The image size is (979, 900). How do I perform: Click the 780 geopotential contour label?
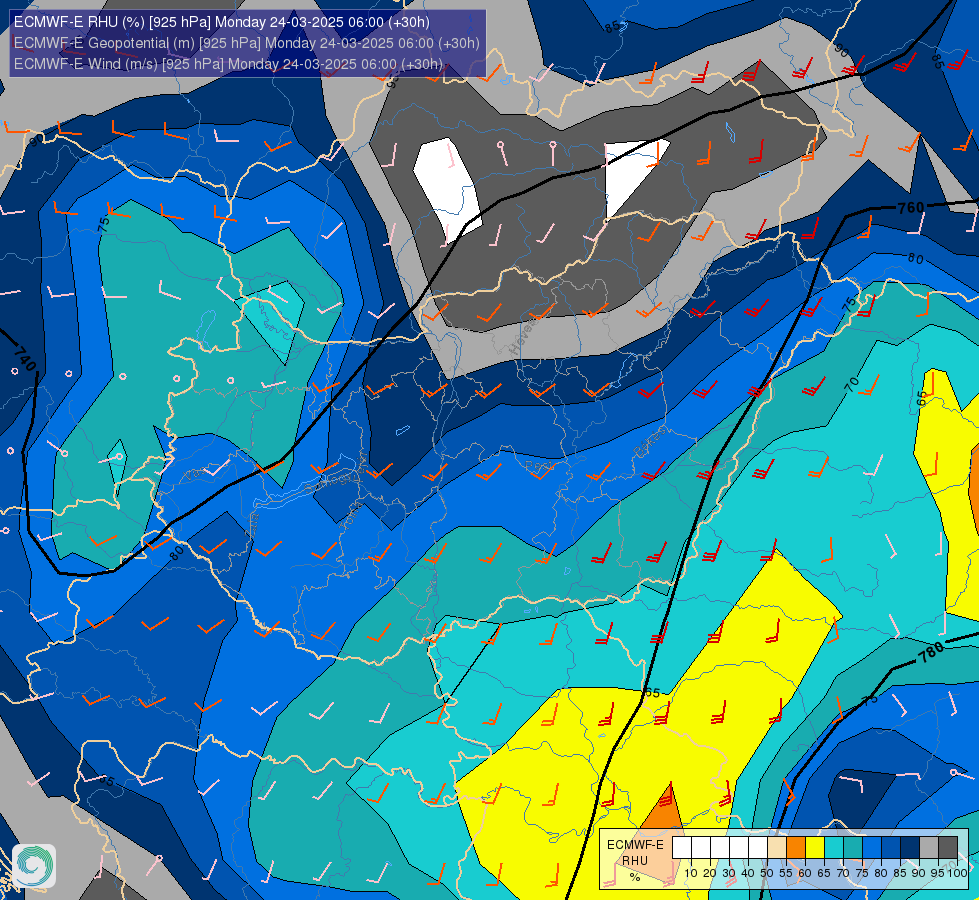pos(931,653)
